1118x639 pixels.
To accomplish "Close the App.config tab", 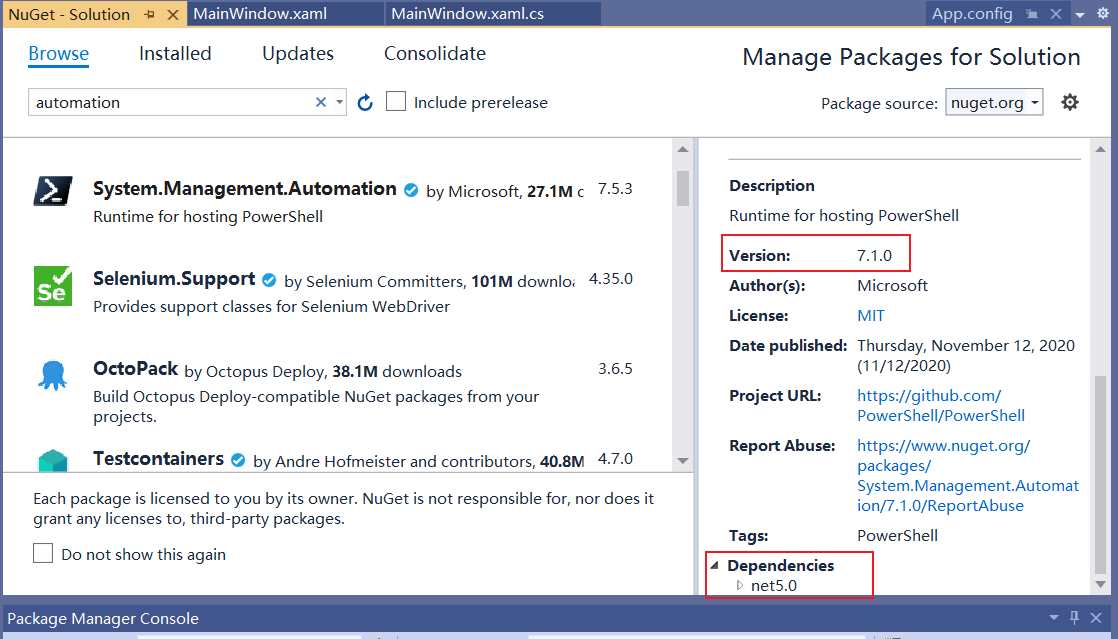I will point(1056,14).
